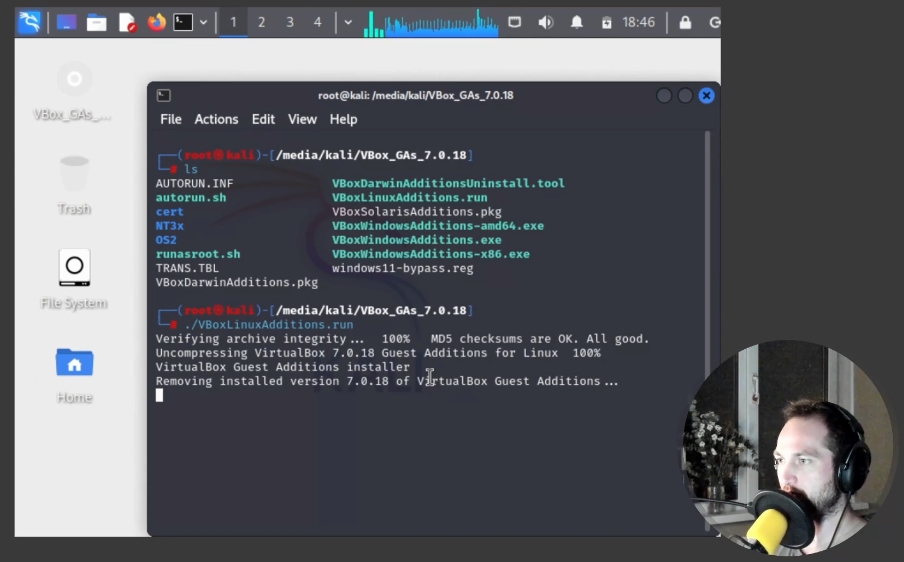
Task: Open the terminal View menu
Action: (302, 119)
